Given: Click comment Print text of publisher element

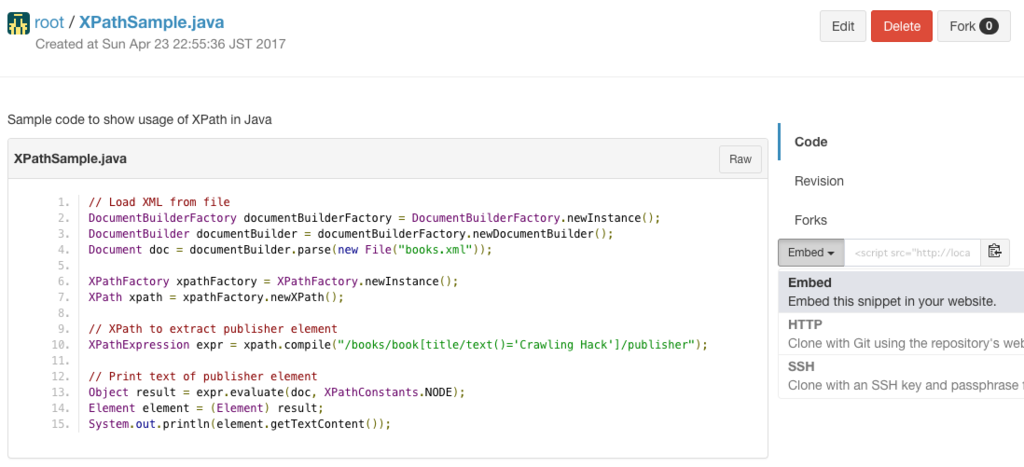Looking at the screenshot, I should [202, 377].
